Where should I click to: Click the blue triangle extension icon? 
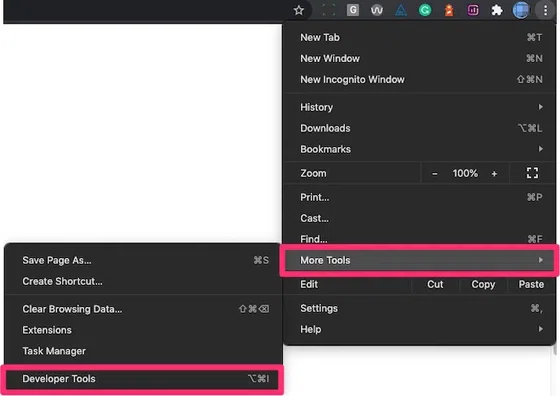point(401,10)
